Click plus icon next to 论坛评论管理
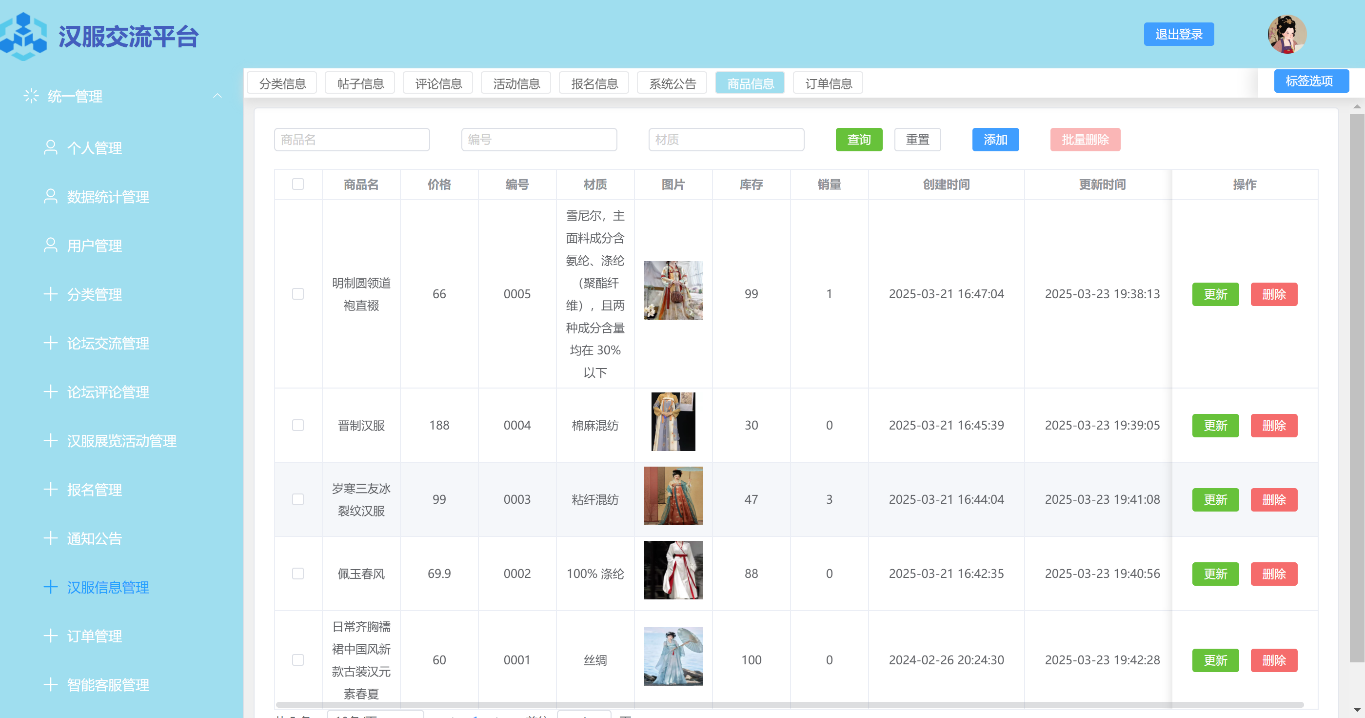The height and width of the screenshot is (718, 1365). pyautogui.click(x=51, y=392)
